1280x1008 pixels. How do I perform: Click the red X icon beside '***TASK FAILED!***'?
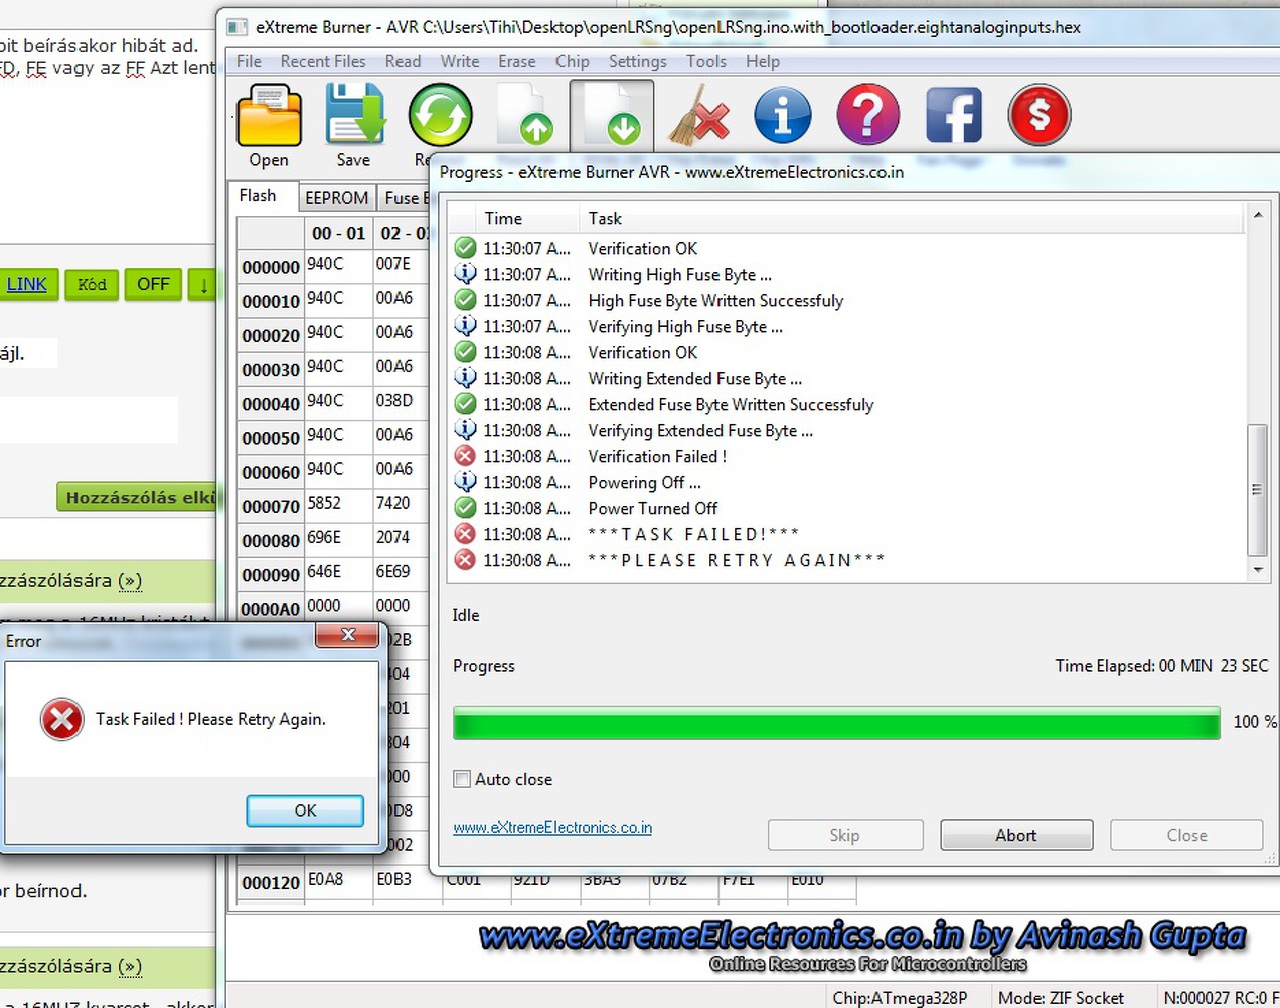[x=465, y=534]
